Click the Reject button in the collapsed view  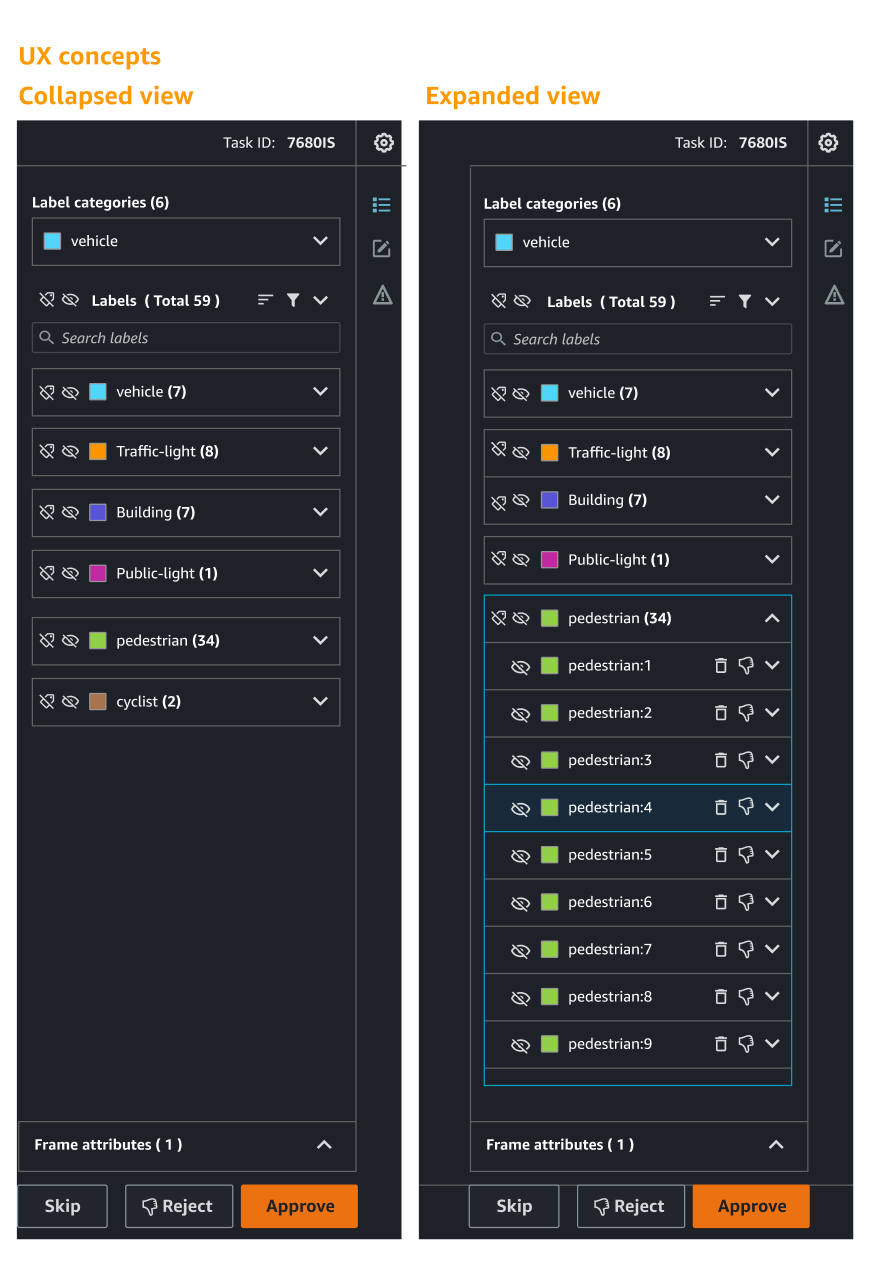[x=179, y=1206]
